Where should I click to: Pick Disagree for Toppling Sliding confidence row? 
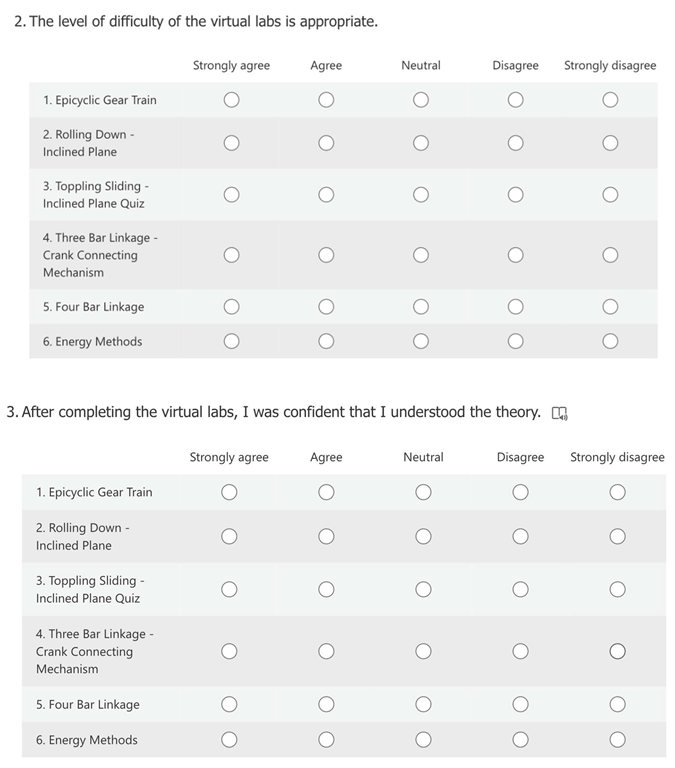(520, 589)
